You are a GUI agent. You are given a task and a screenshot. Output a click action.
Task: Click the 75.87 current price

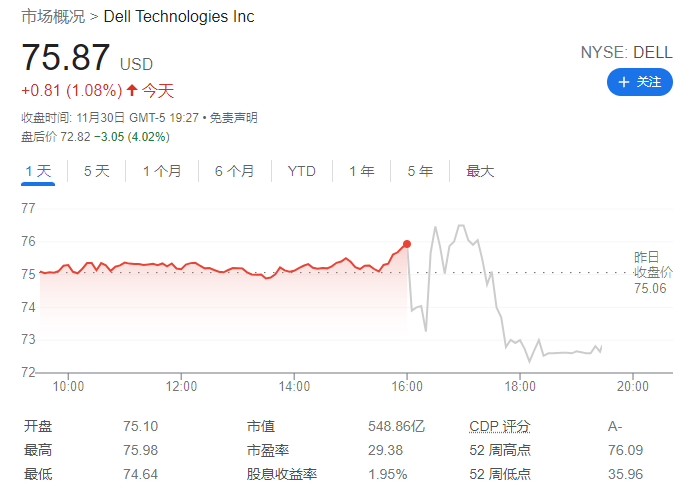click(66, 57)
